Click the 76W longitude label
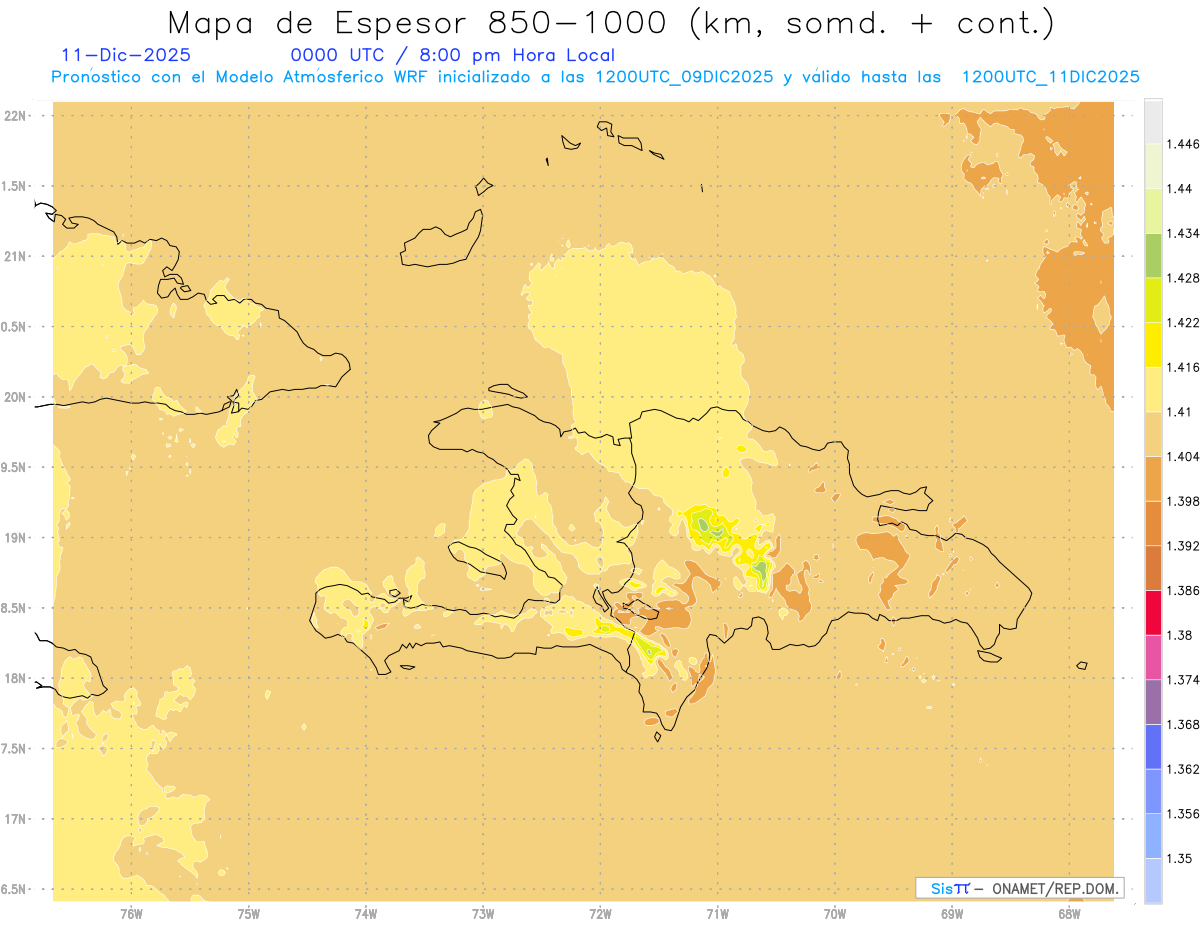The width and height of the screenshot is (1200, 927). tap(131, 913)
